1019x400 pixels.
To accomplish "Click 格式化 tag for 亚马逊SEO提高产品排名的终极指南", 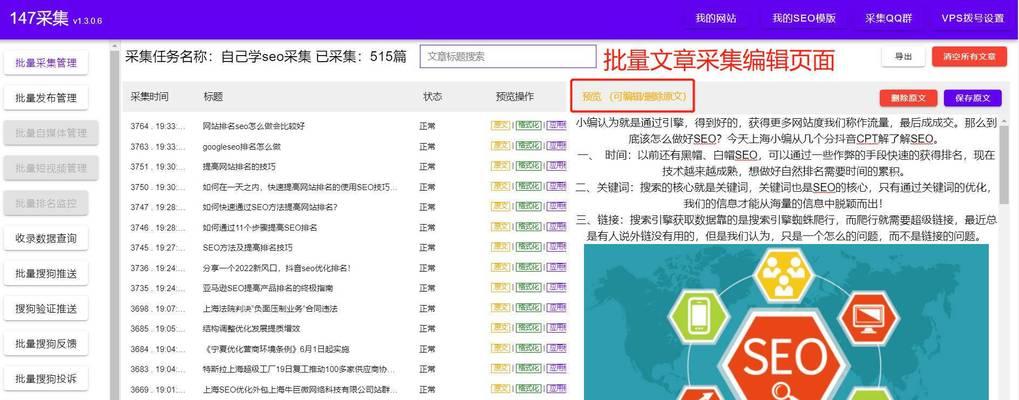I will point(528,287).
